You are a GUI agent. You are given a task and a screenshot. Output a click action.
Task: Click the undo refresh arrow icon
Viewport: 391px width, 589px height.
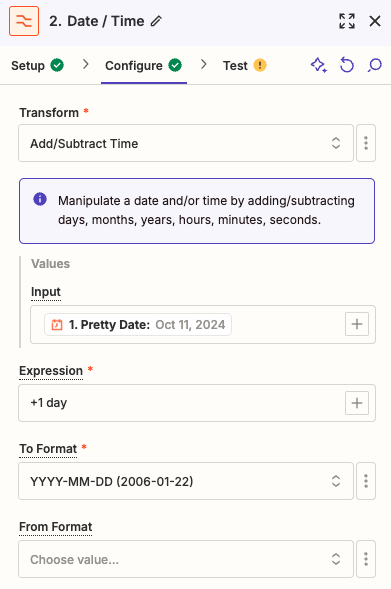[x=347, y=65]
